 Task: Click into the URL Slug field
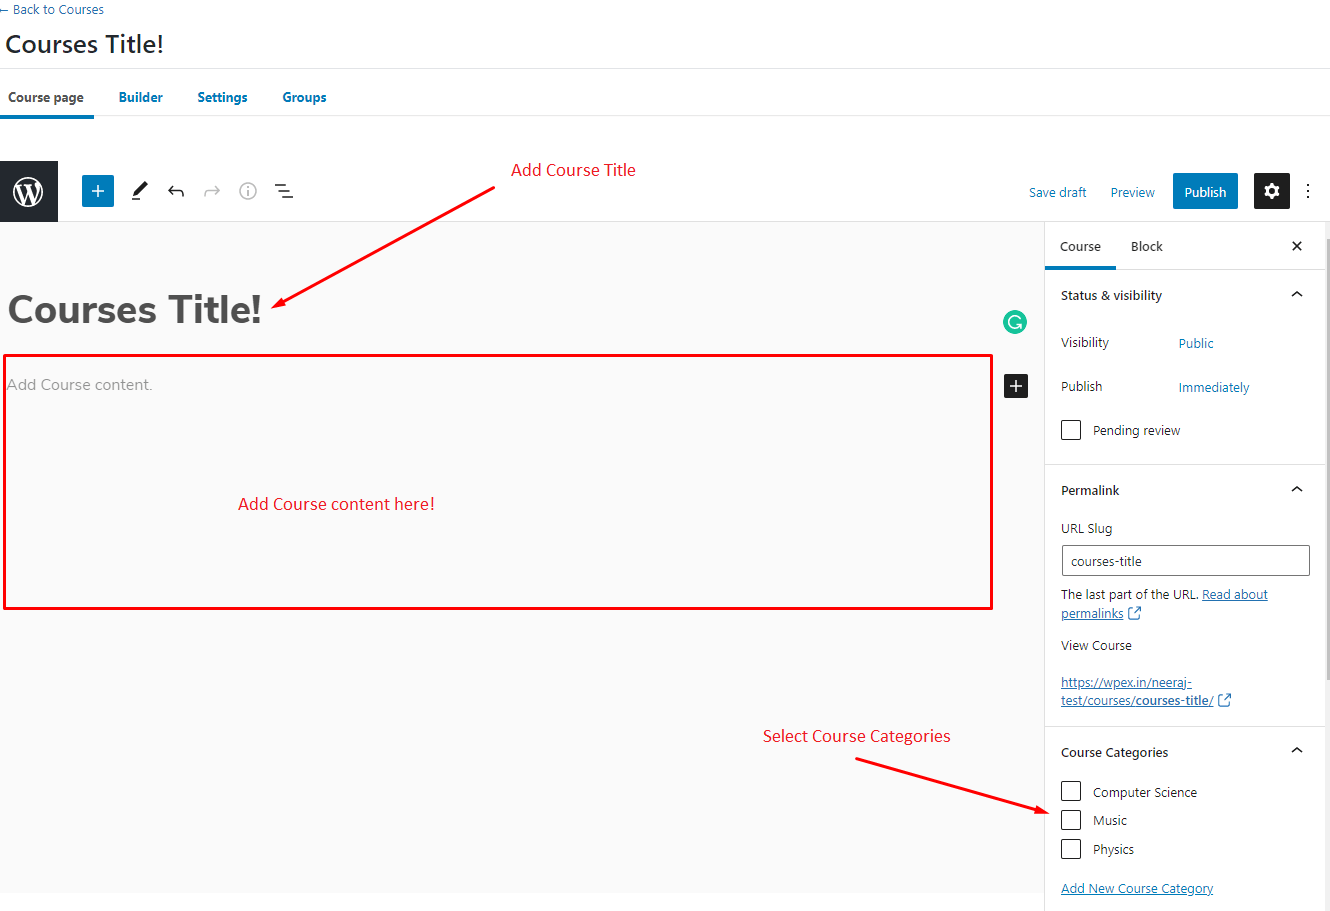coord(1185,561)
